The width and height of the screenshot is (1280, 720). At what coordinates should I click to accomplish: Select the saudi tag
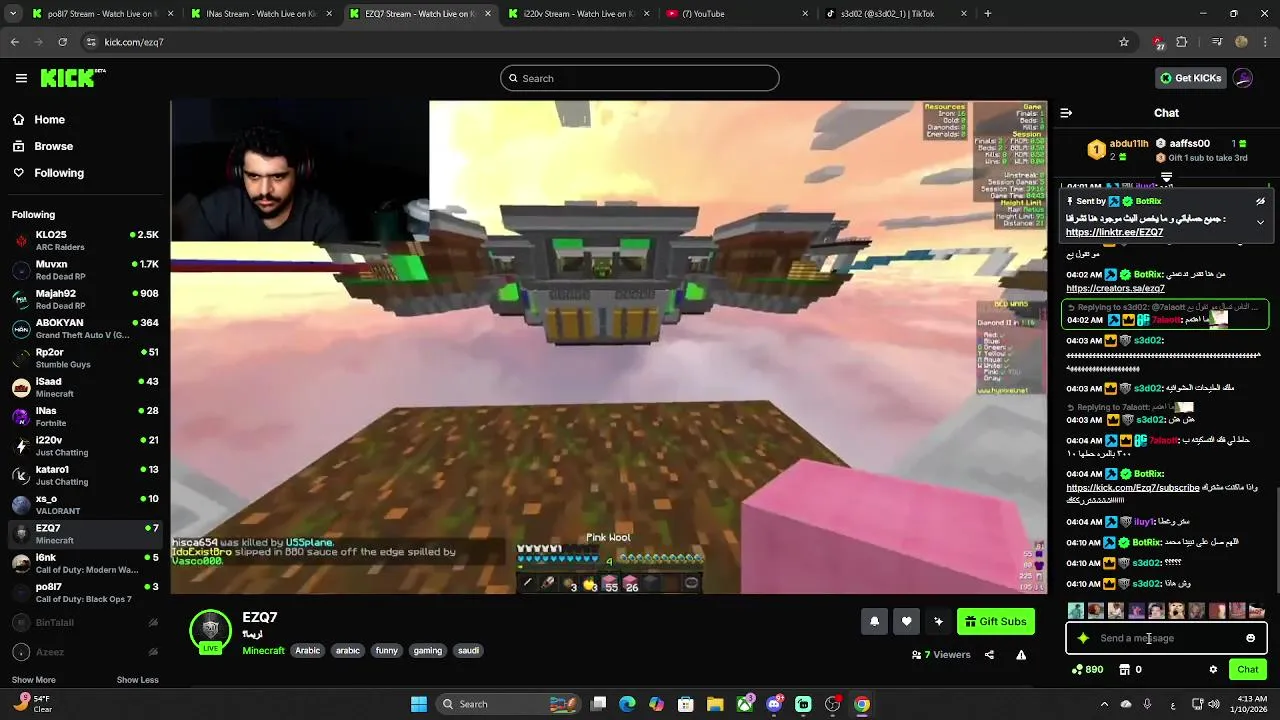(x=468, y=650)
